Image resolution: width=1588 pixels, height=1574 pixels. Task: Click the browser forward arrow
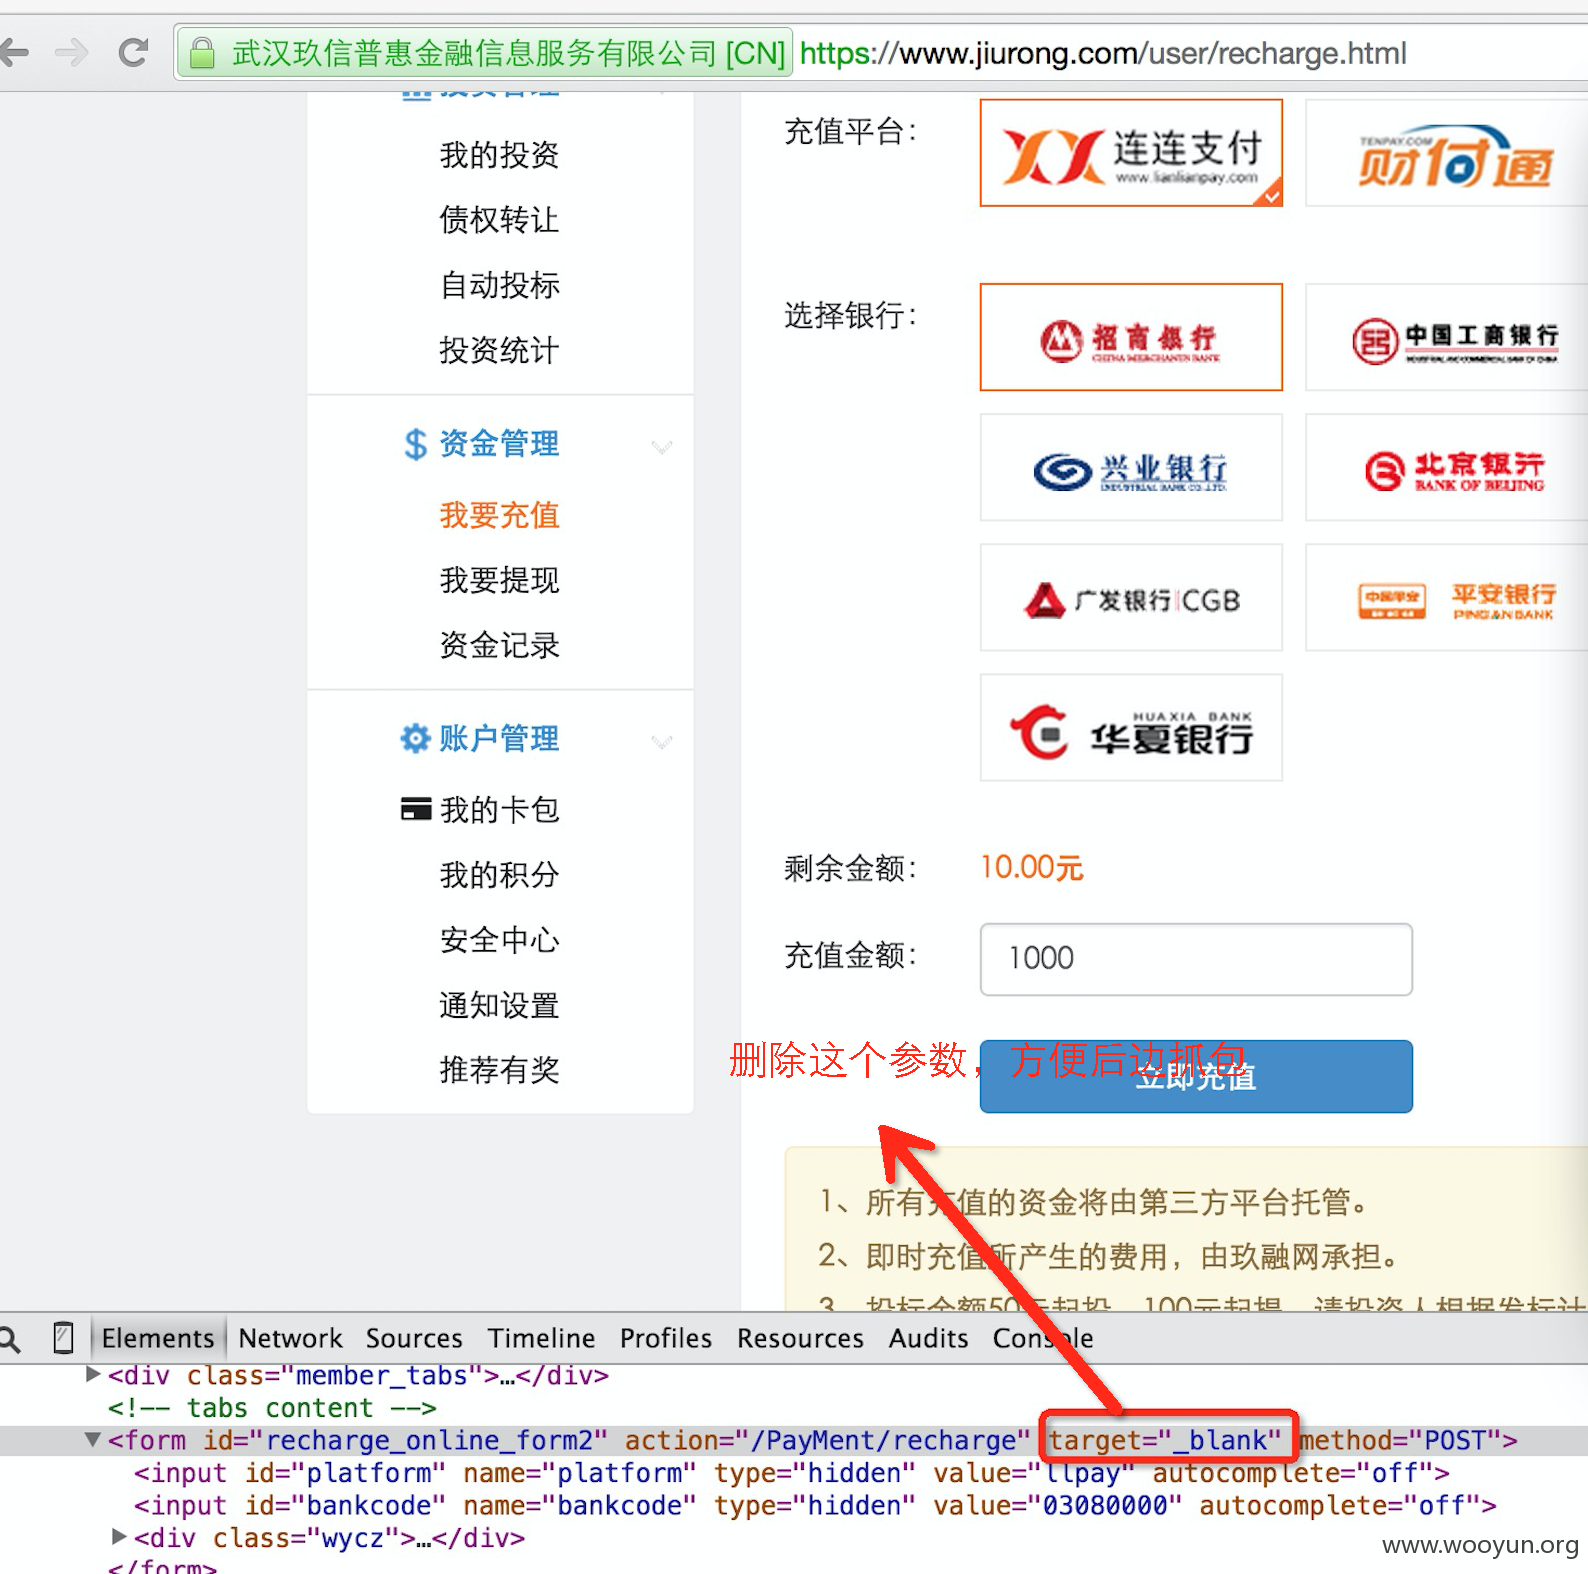point(72,51)
